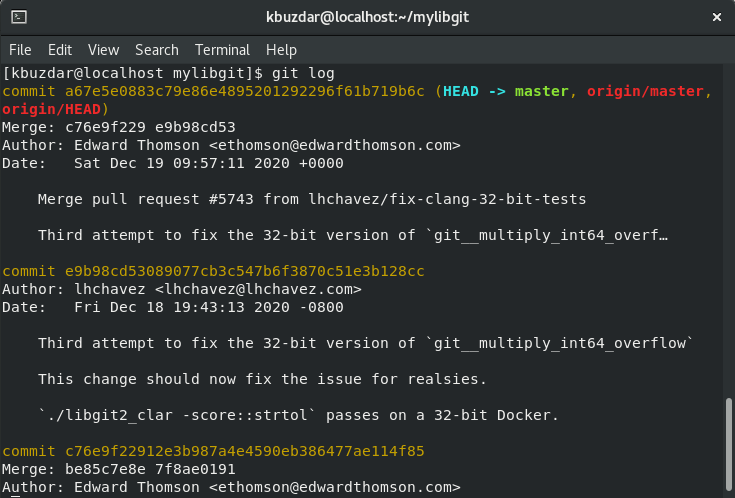This screenshot has height=498, width=735.
Task: Open the Help menu
Action: 281,49
